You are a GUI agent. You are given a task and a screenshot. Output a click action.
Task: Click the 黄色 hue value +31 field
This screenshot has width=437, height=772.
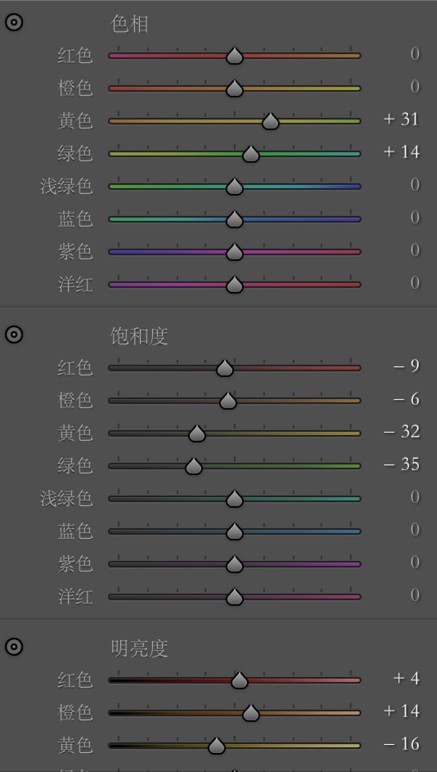tap(402, 119)
